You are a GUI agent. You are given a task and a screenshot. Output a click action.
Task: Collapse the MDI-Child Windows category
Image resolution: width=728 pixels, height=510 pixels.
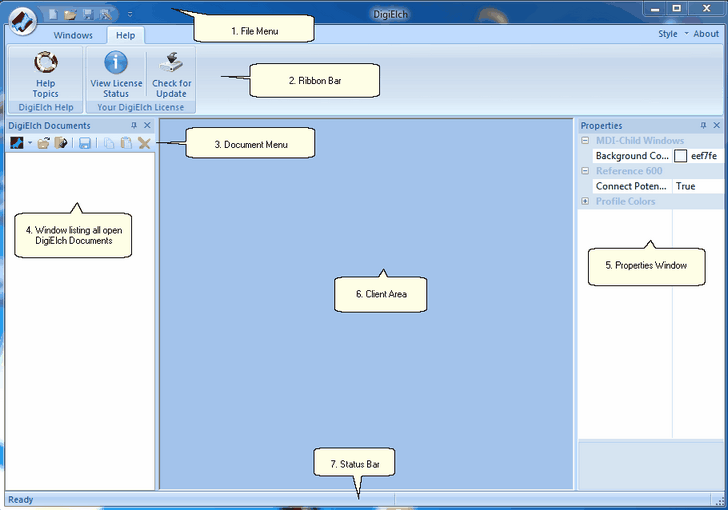click(x=585, y=140)
